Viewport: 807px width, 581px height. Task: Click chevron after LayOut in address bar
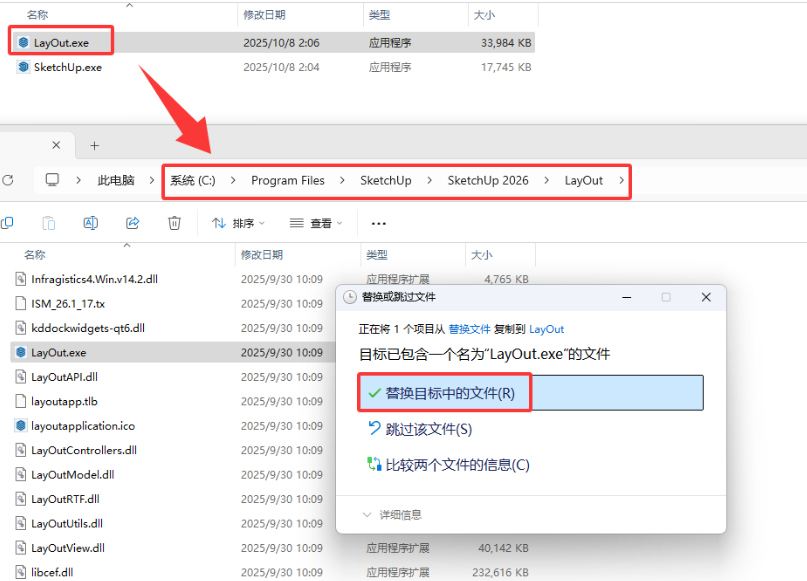[621, 181]
